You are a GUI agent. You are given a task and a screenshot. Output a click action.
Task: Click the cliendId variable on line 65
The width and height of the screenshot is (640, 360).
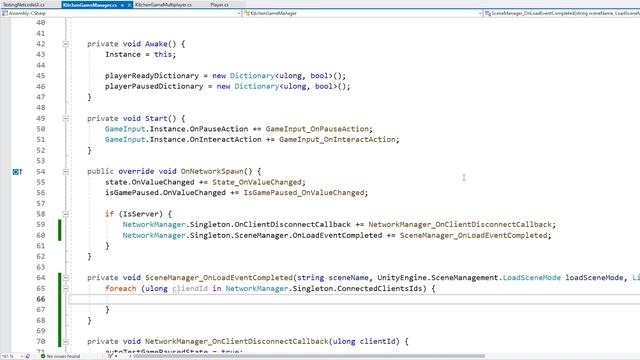coord(190,289)
